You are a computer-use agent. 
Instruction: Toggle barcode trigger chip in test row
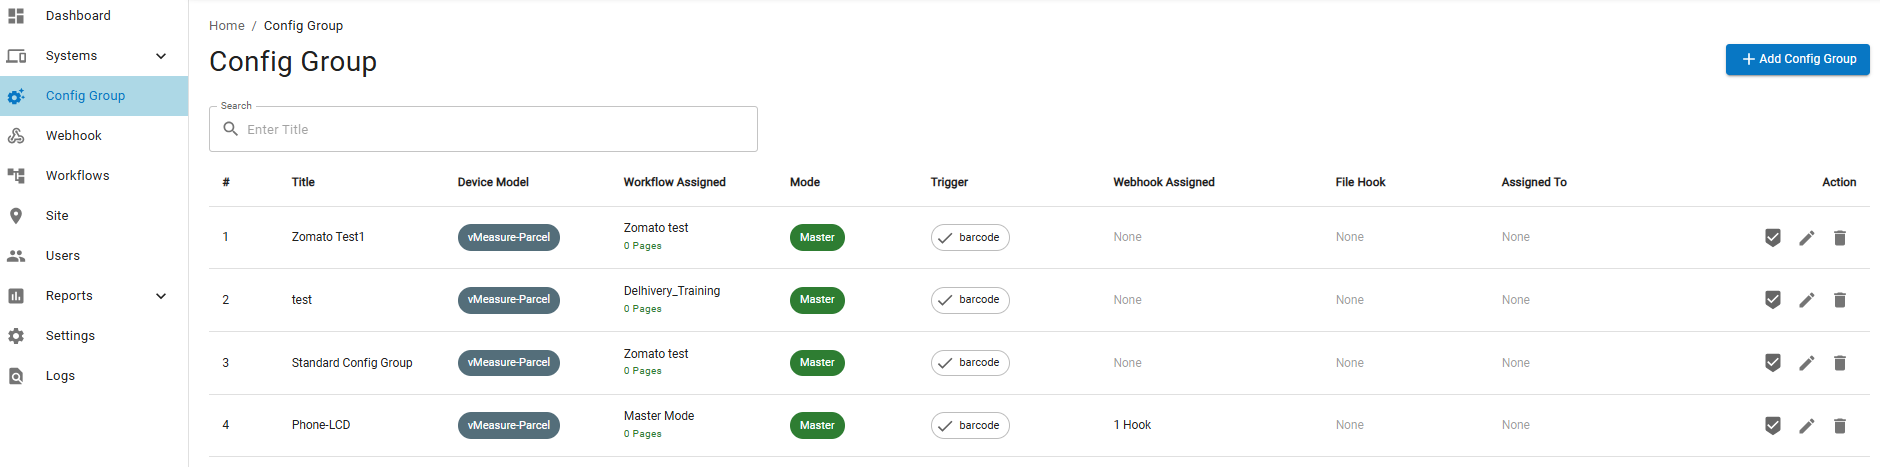pyautogui.click(x=970, y=300)
